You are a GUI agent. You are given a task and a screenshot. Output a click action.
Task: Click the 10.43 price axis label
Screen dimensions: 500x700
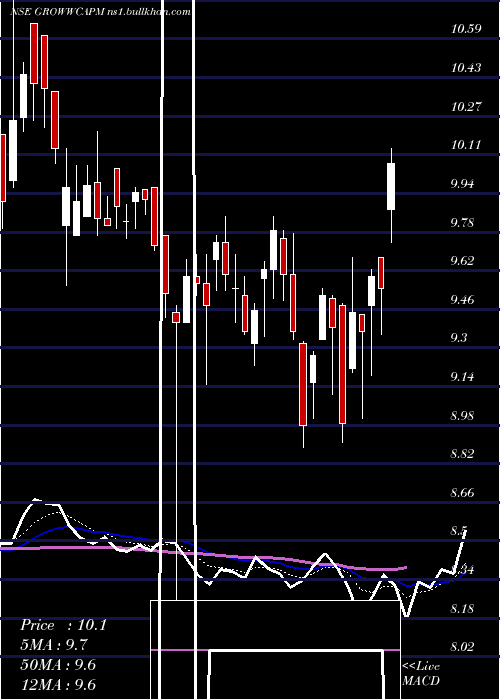(466, 68)
